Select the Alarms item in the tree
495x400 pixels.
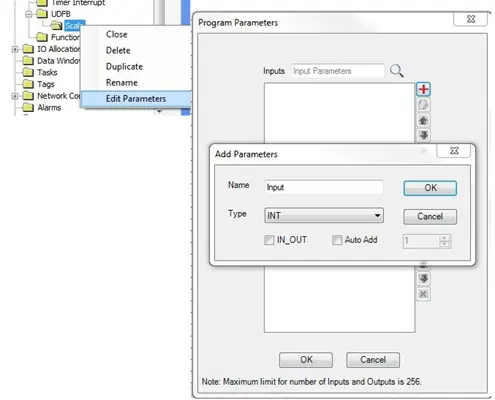[49, 107]
